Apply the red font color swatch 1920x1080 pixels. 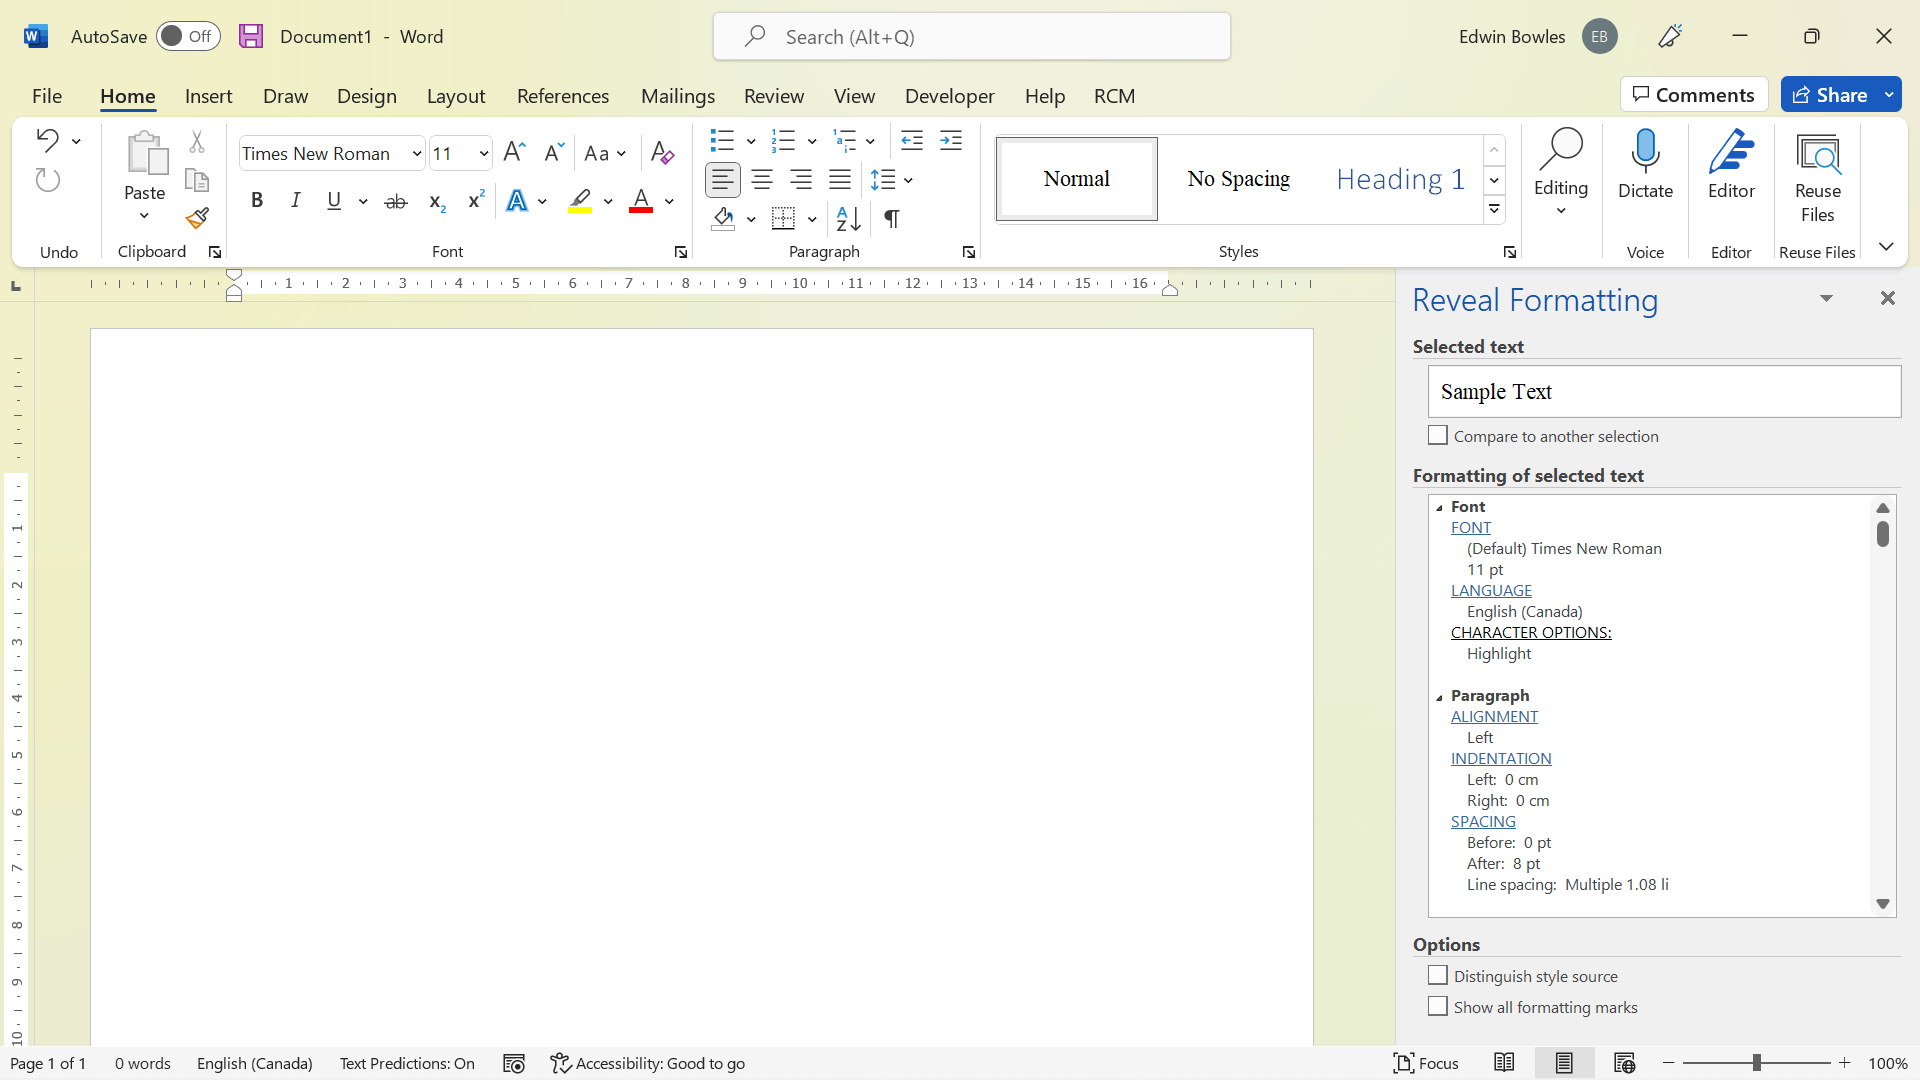[641, 201]
